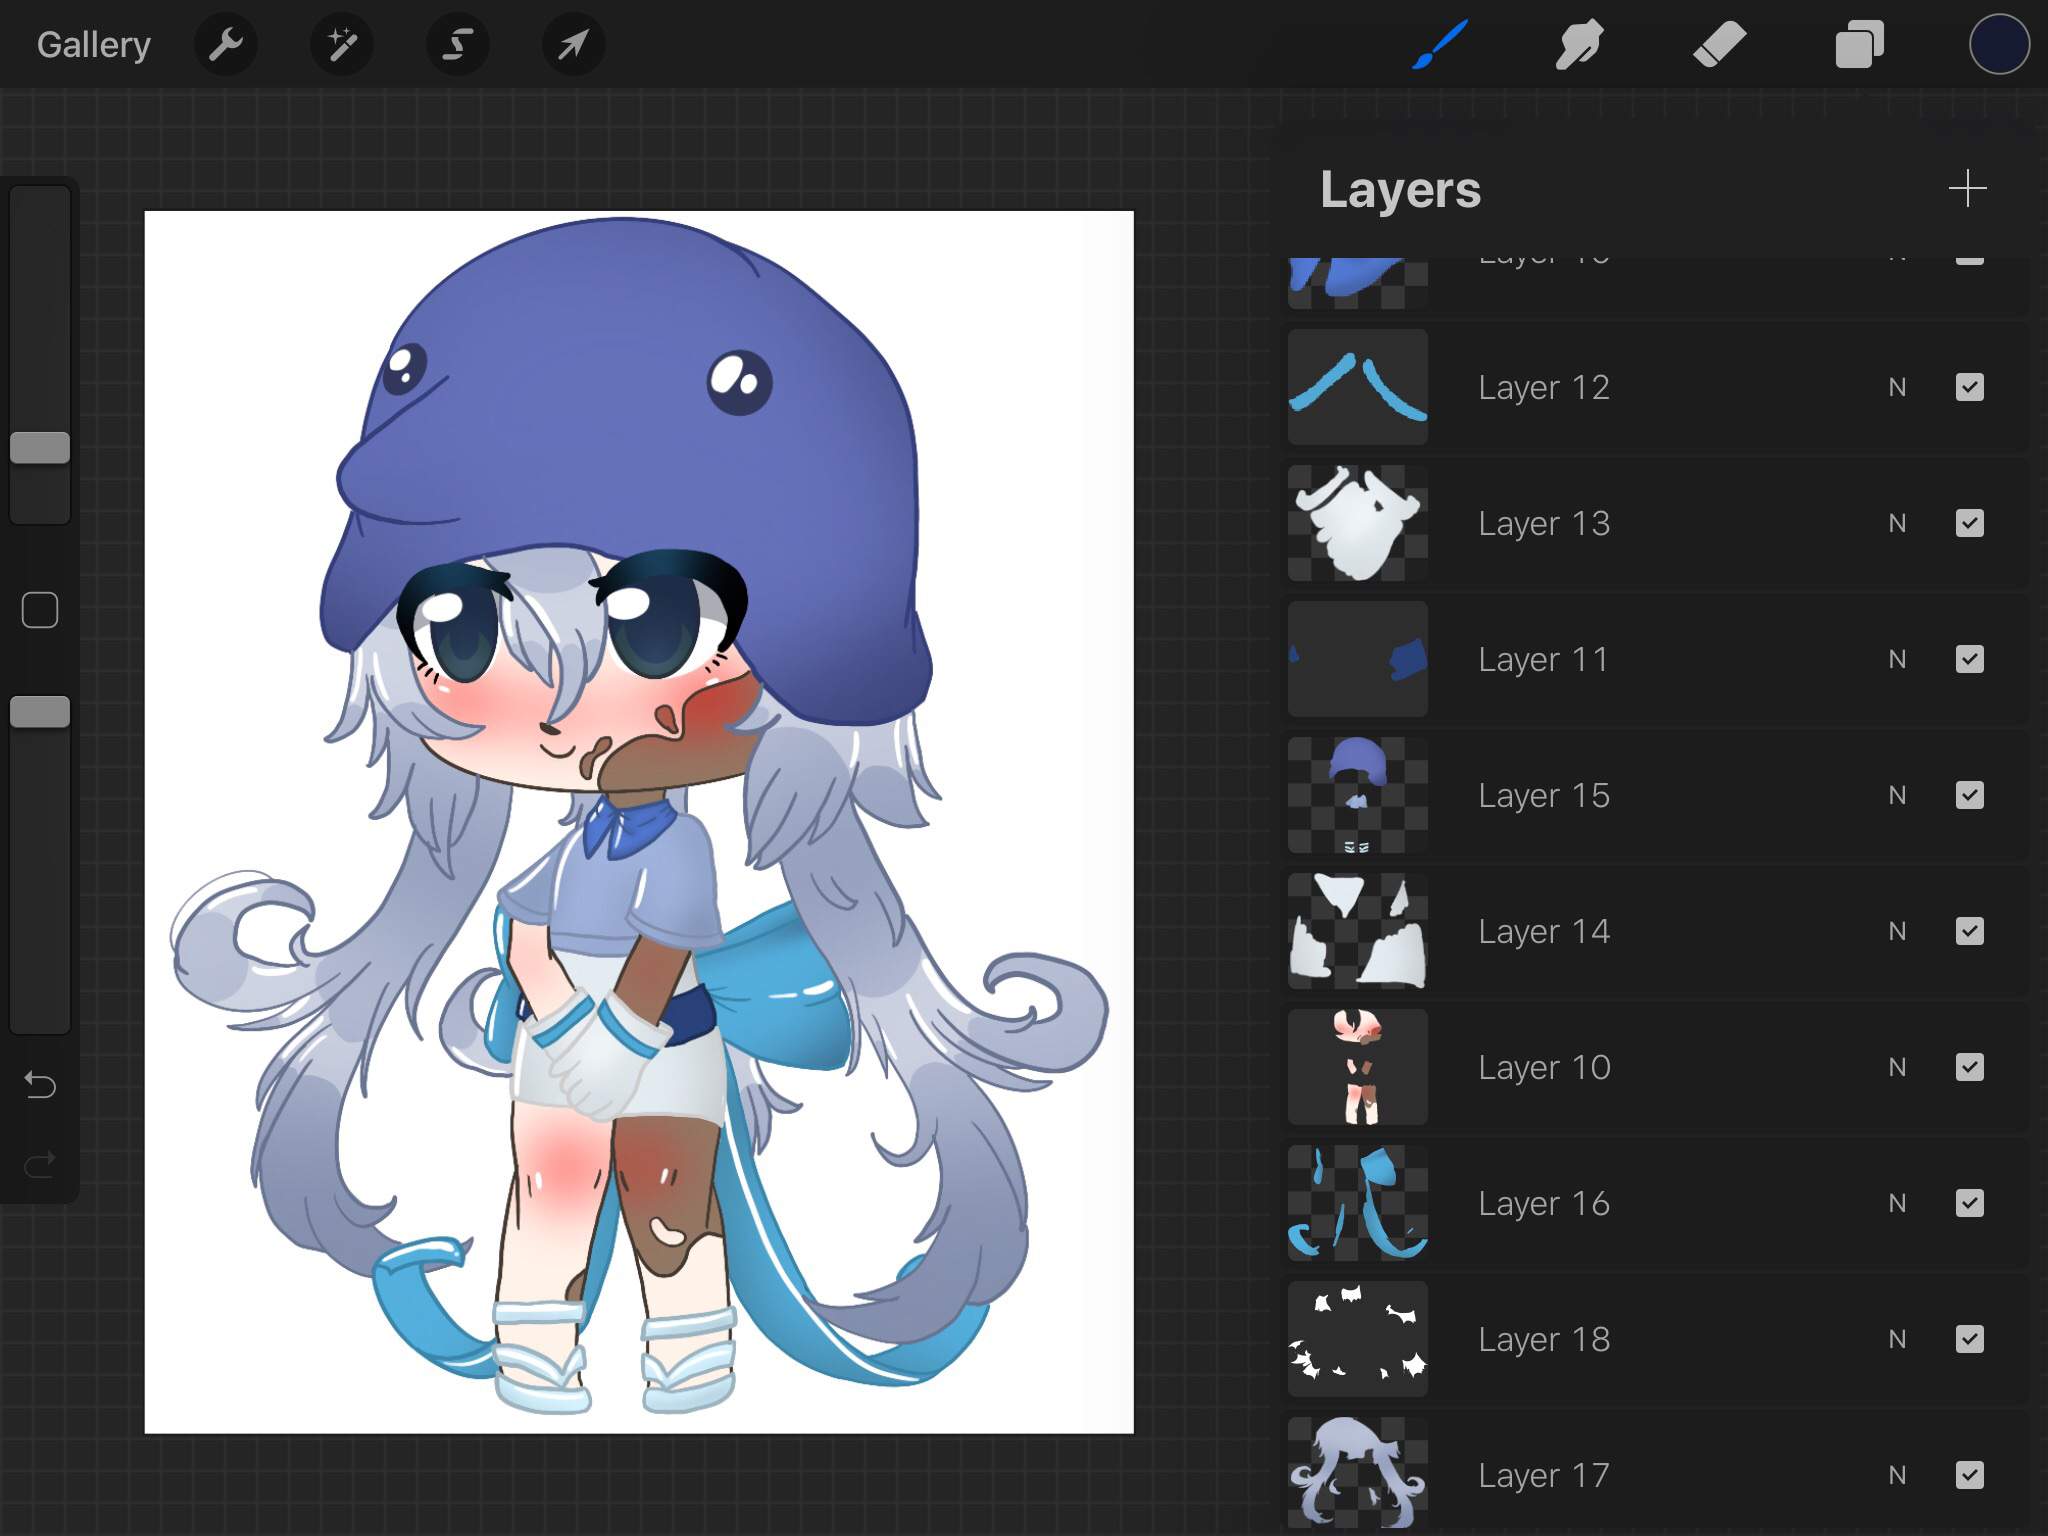Viewport: 2048px width, 1536px height.
Task: Tap the Redo arrow
Action: 40,1163
